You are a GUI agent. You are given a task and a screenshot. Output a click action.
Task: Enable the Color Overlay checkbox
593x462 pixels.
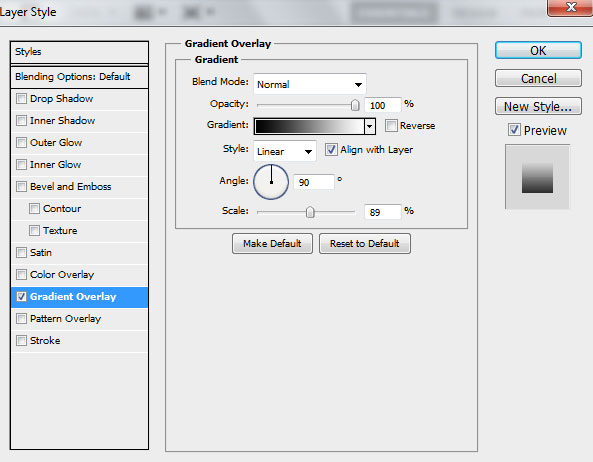point(22,274)
